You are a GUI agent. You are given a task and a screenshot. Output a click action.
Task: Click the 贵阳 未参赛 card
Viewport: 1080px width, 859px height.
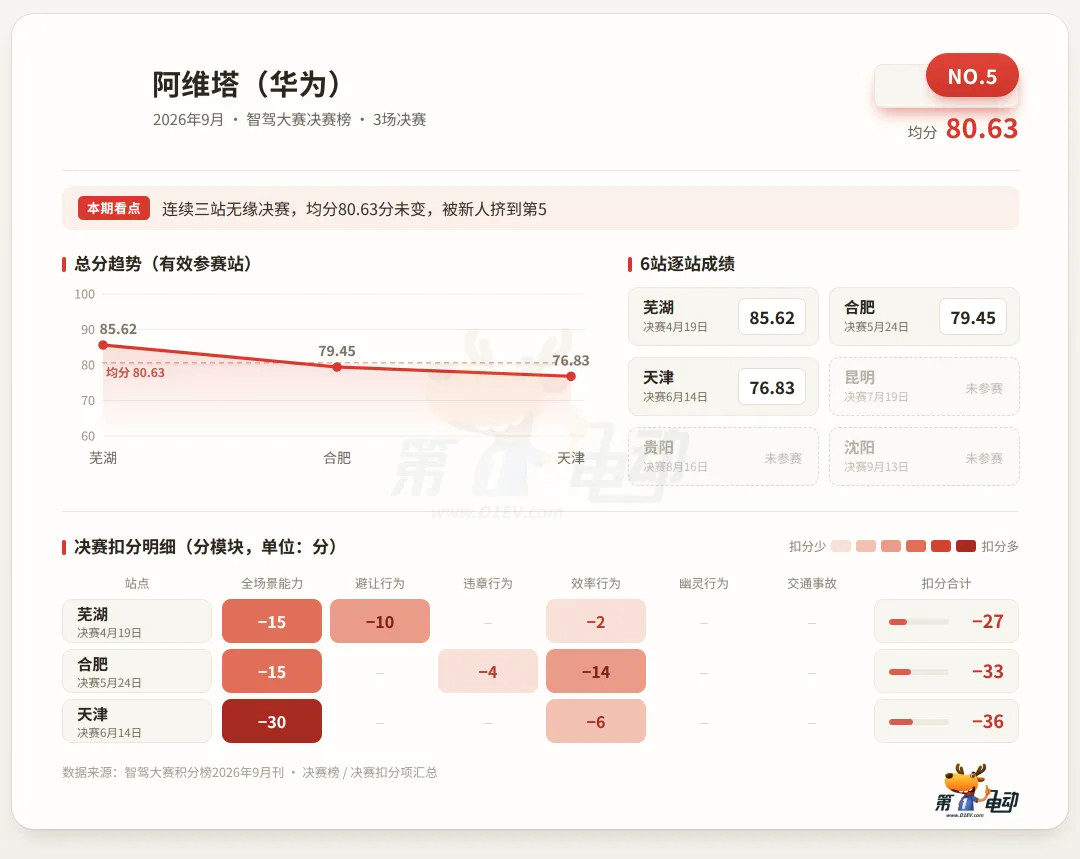723,457
